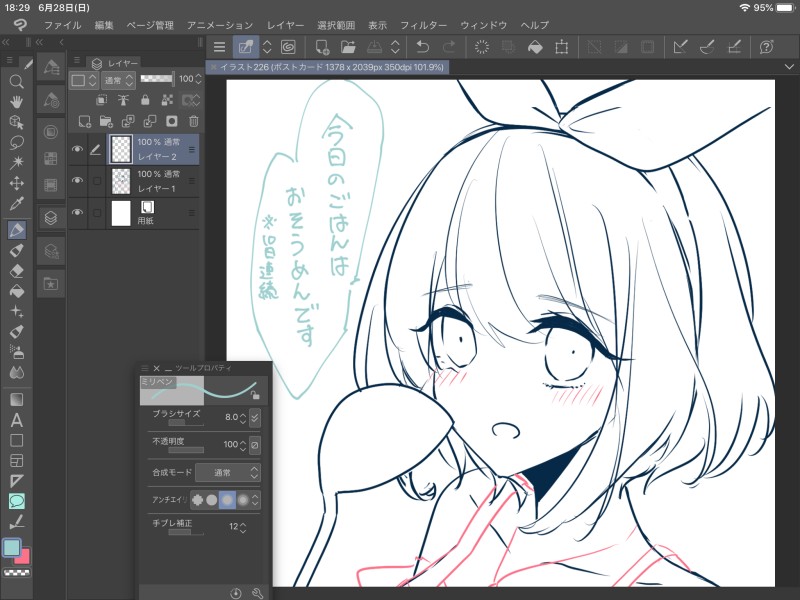Delete layer with trash can icon
The width and height of the screenshot is (800, 600).
coord(193,121)
